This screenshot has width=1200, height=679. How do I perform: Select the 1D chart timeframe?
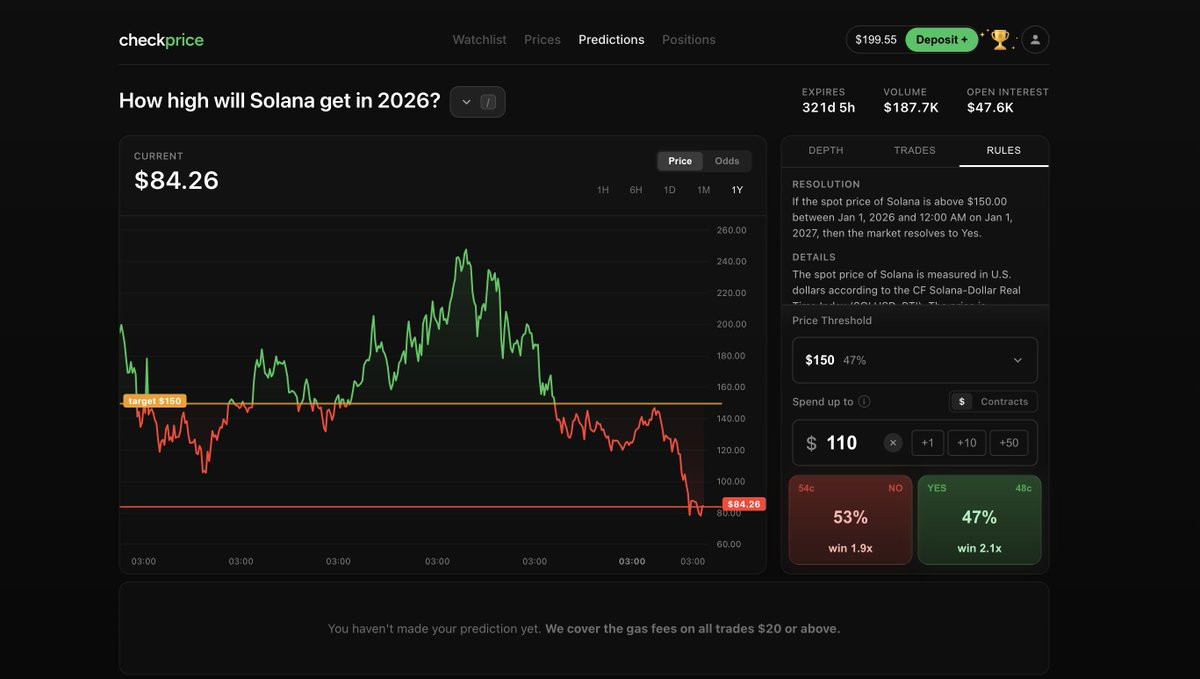coord(670,190)
